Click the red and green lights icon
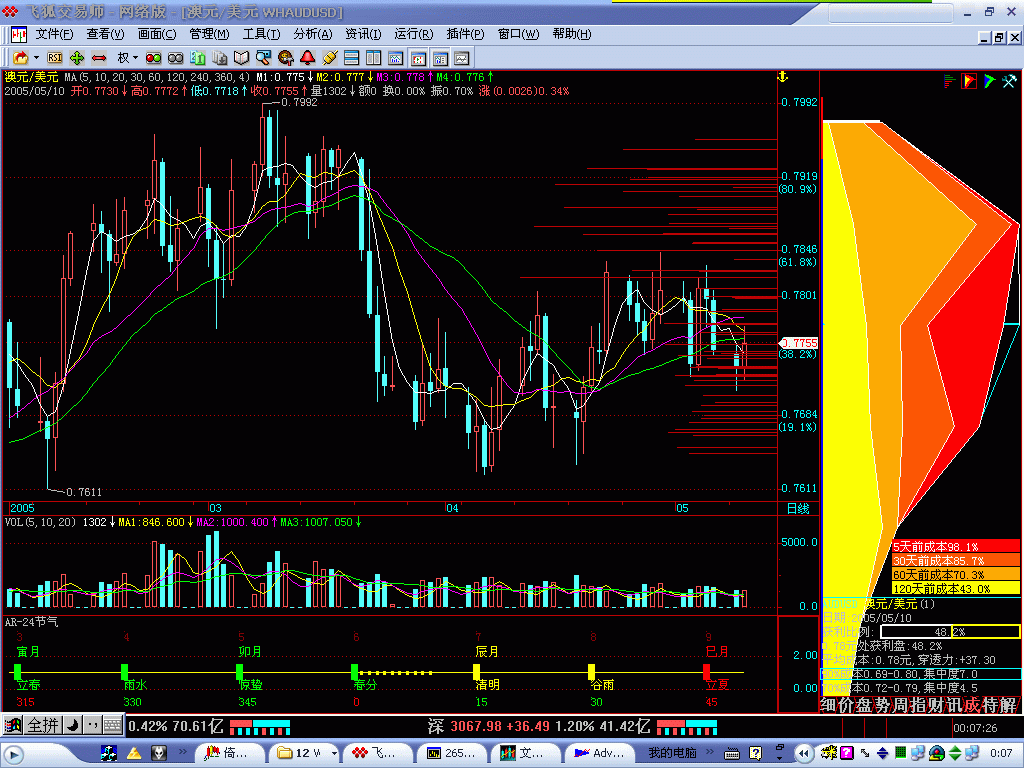 (x=153, y=58)
